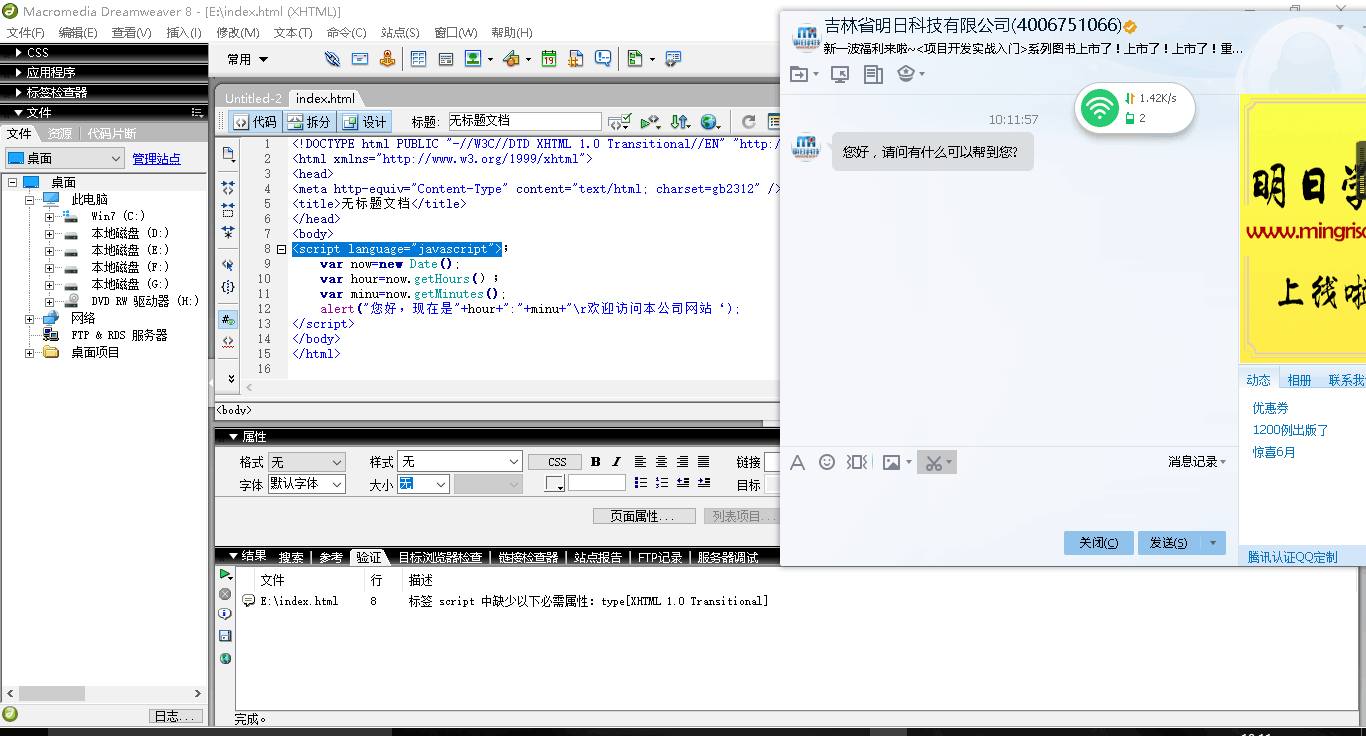Insert a Named Anchor icon
The image size is (1366, 736).
[x=388, y=59]
